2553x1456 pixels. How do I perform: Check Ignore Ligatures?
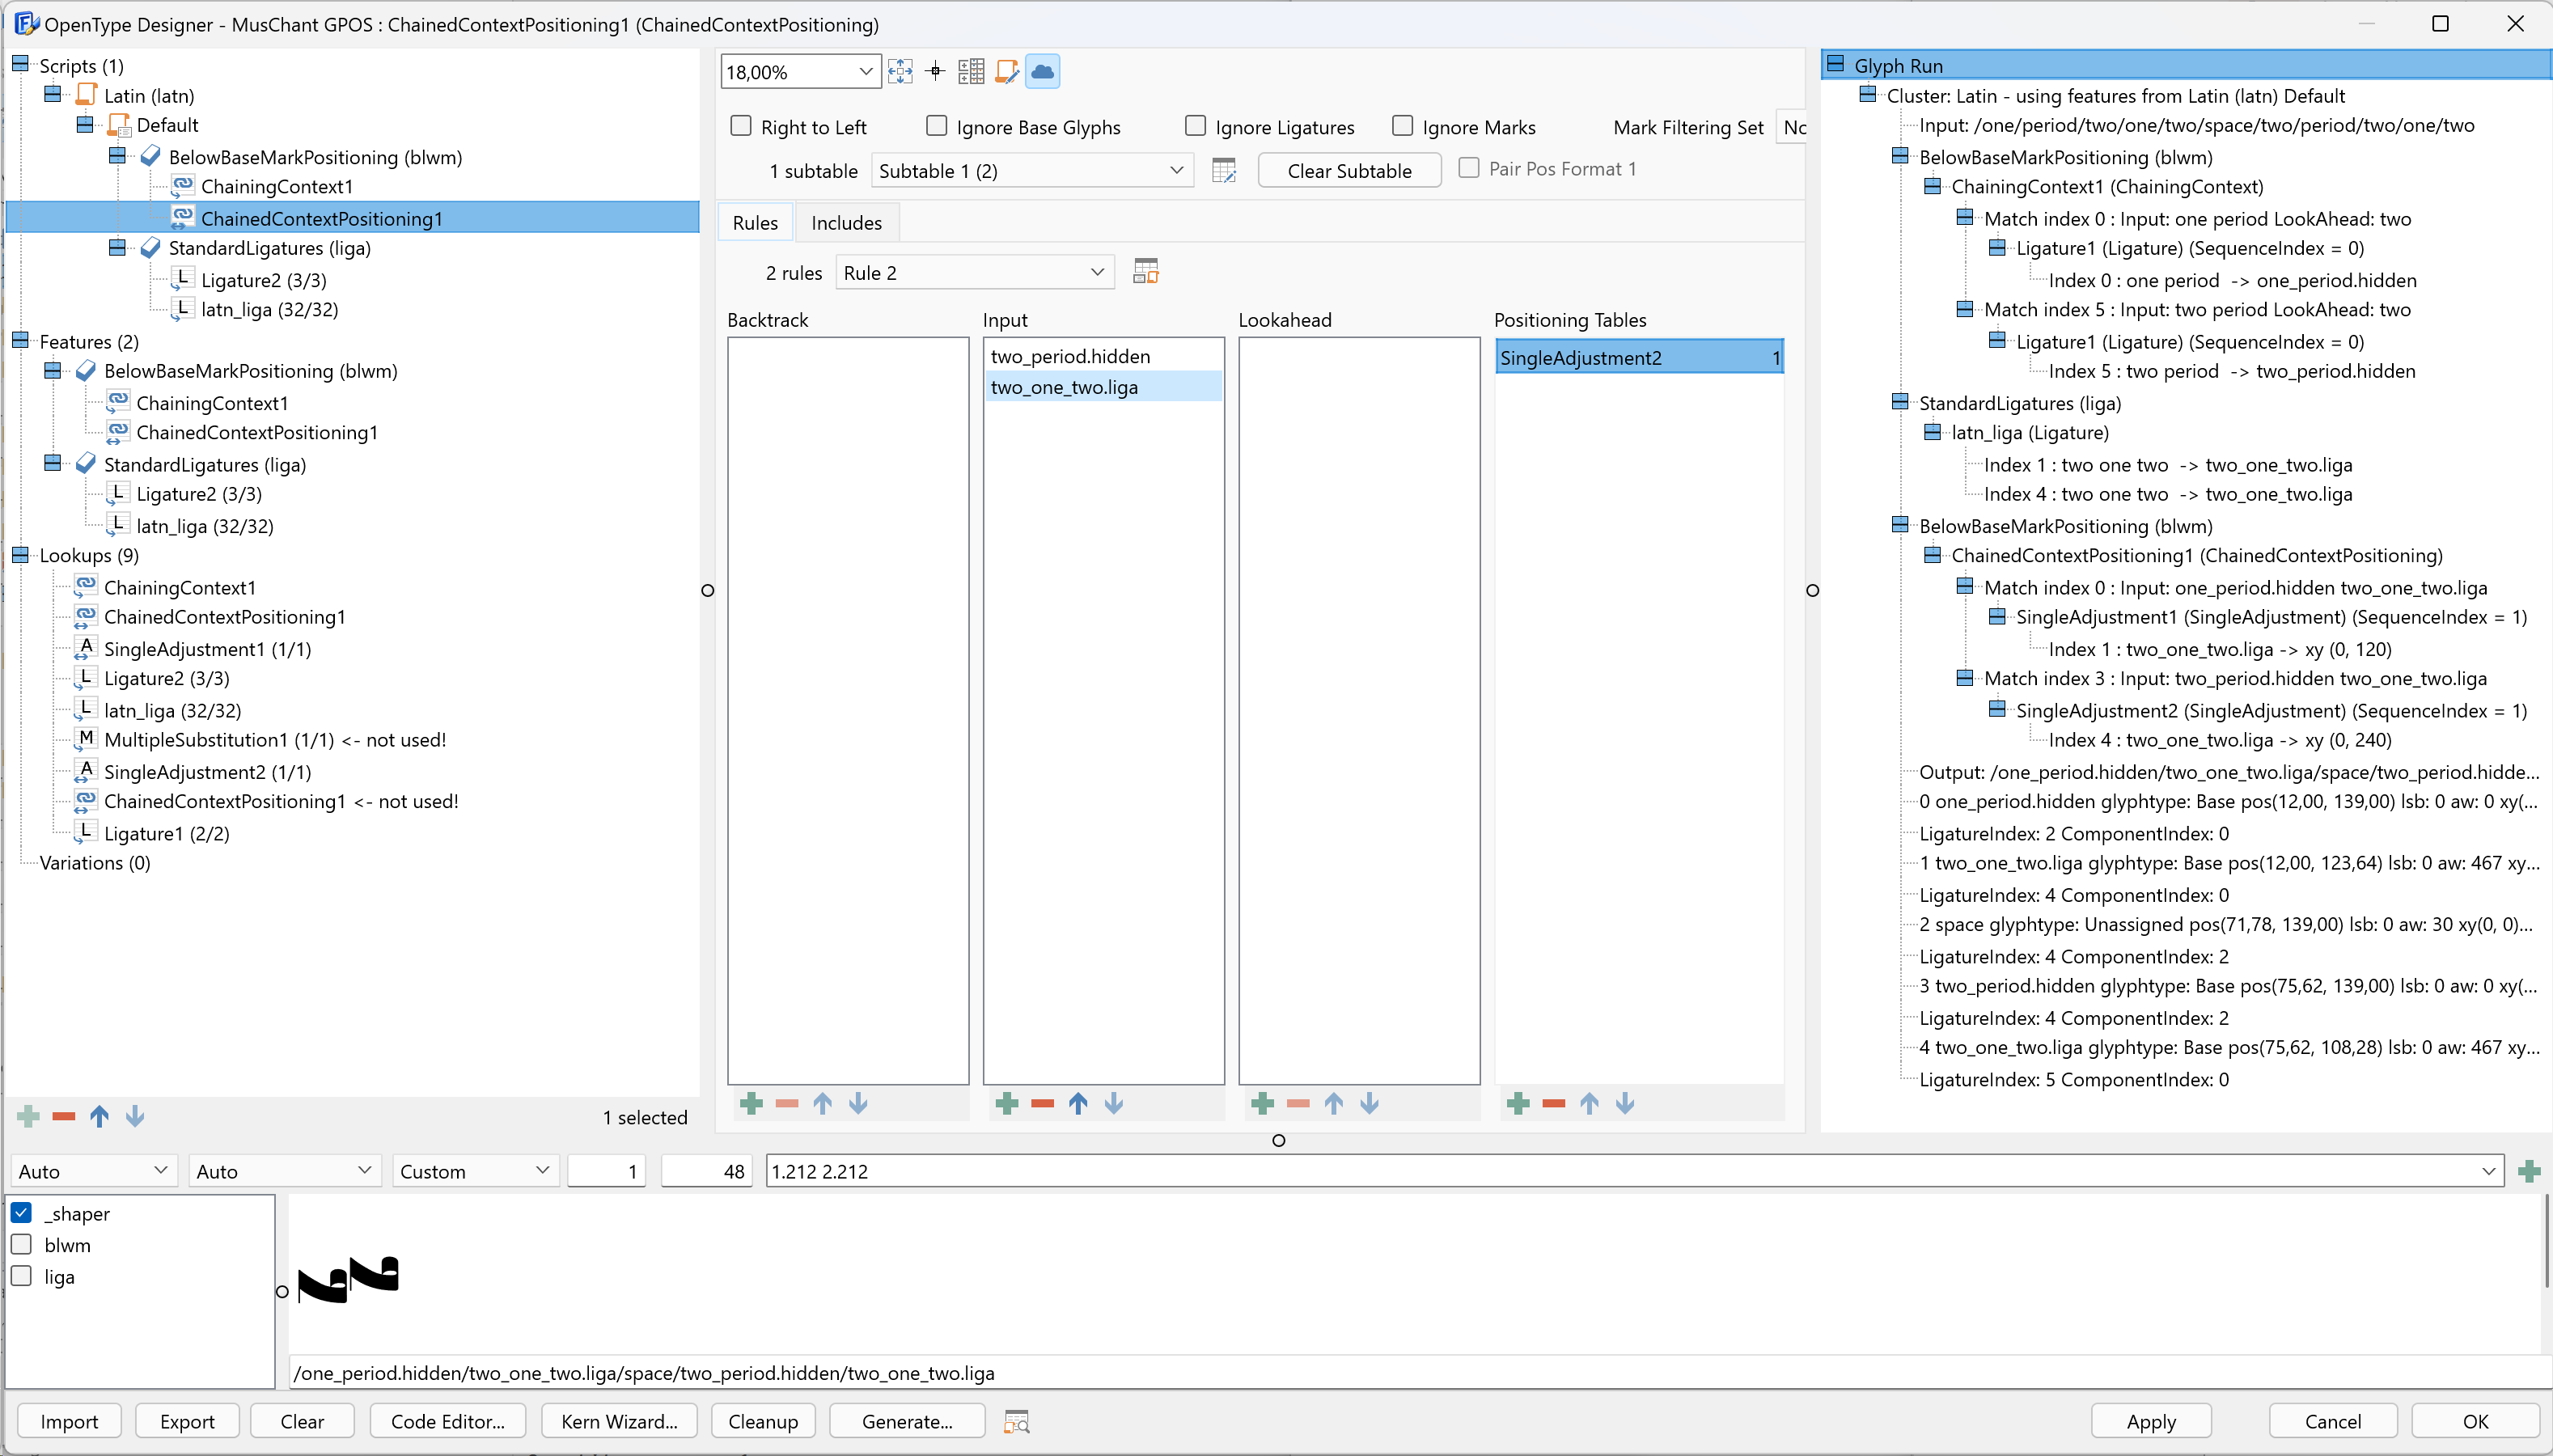click(x=1196, y=126)
